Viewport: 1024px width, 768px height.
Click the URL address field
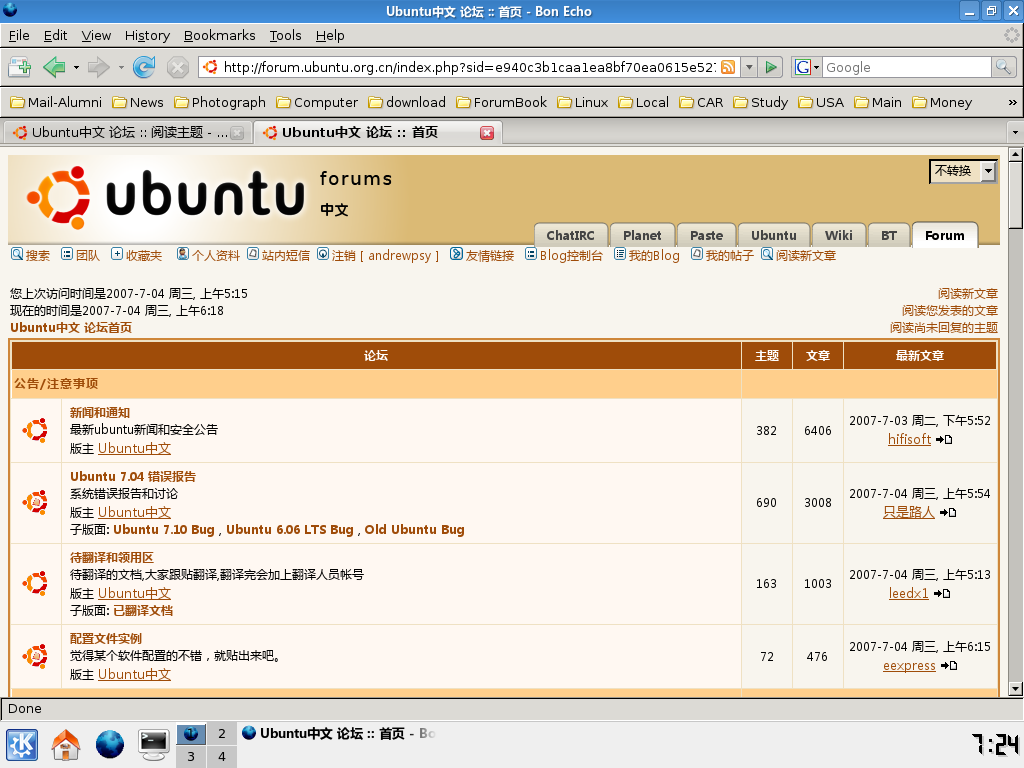pos(469,67)
